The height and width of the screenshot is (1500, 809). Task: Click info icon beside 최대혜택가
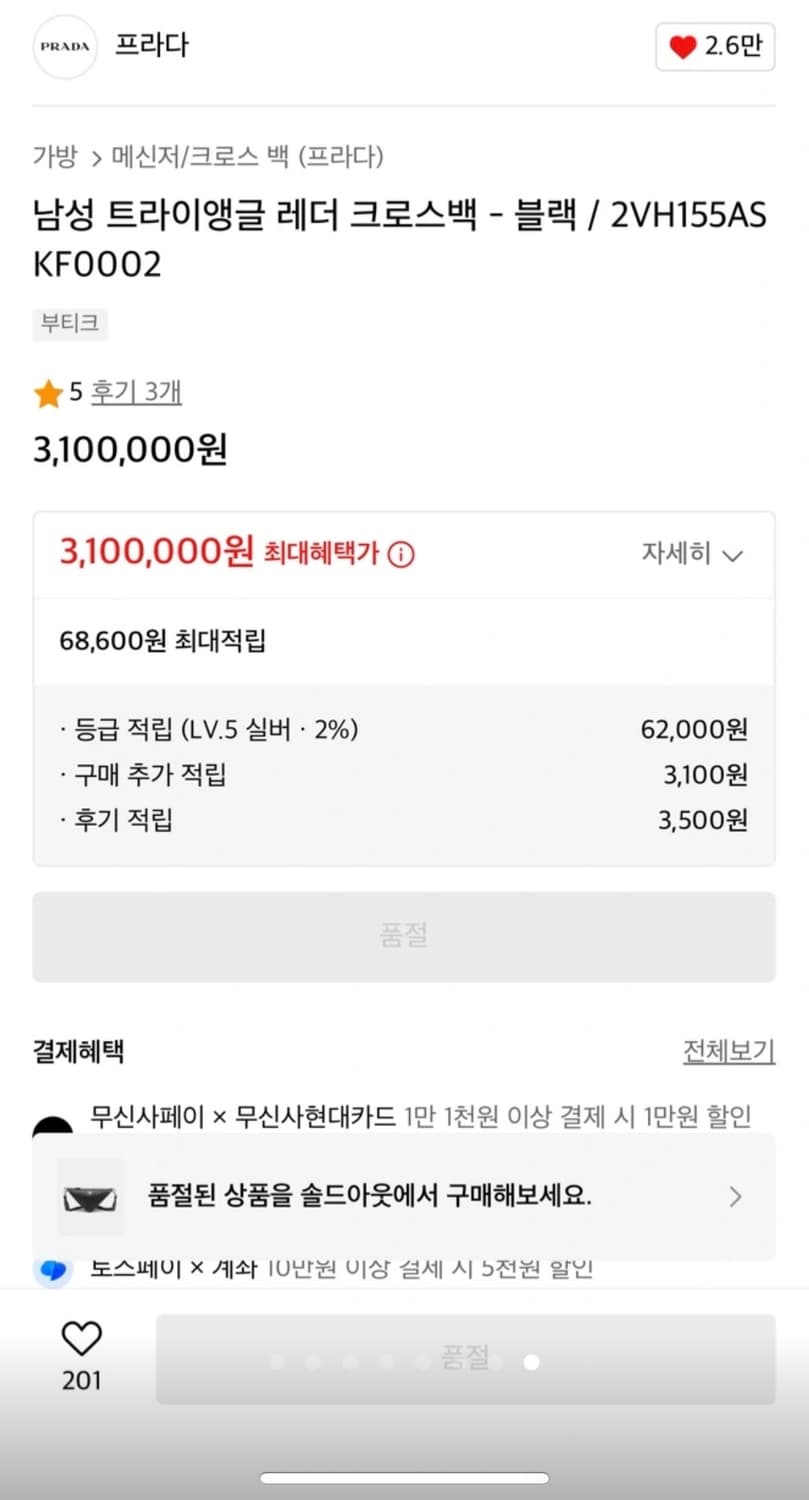pyautogui.click(x=400, y=554)
